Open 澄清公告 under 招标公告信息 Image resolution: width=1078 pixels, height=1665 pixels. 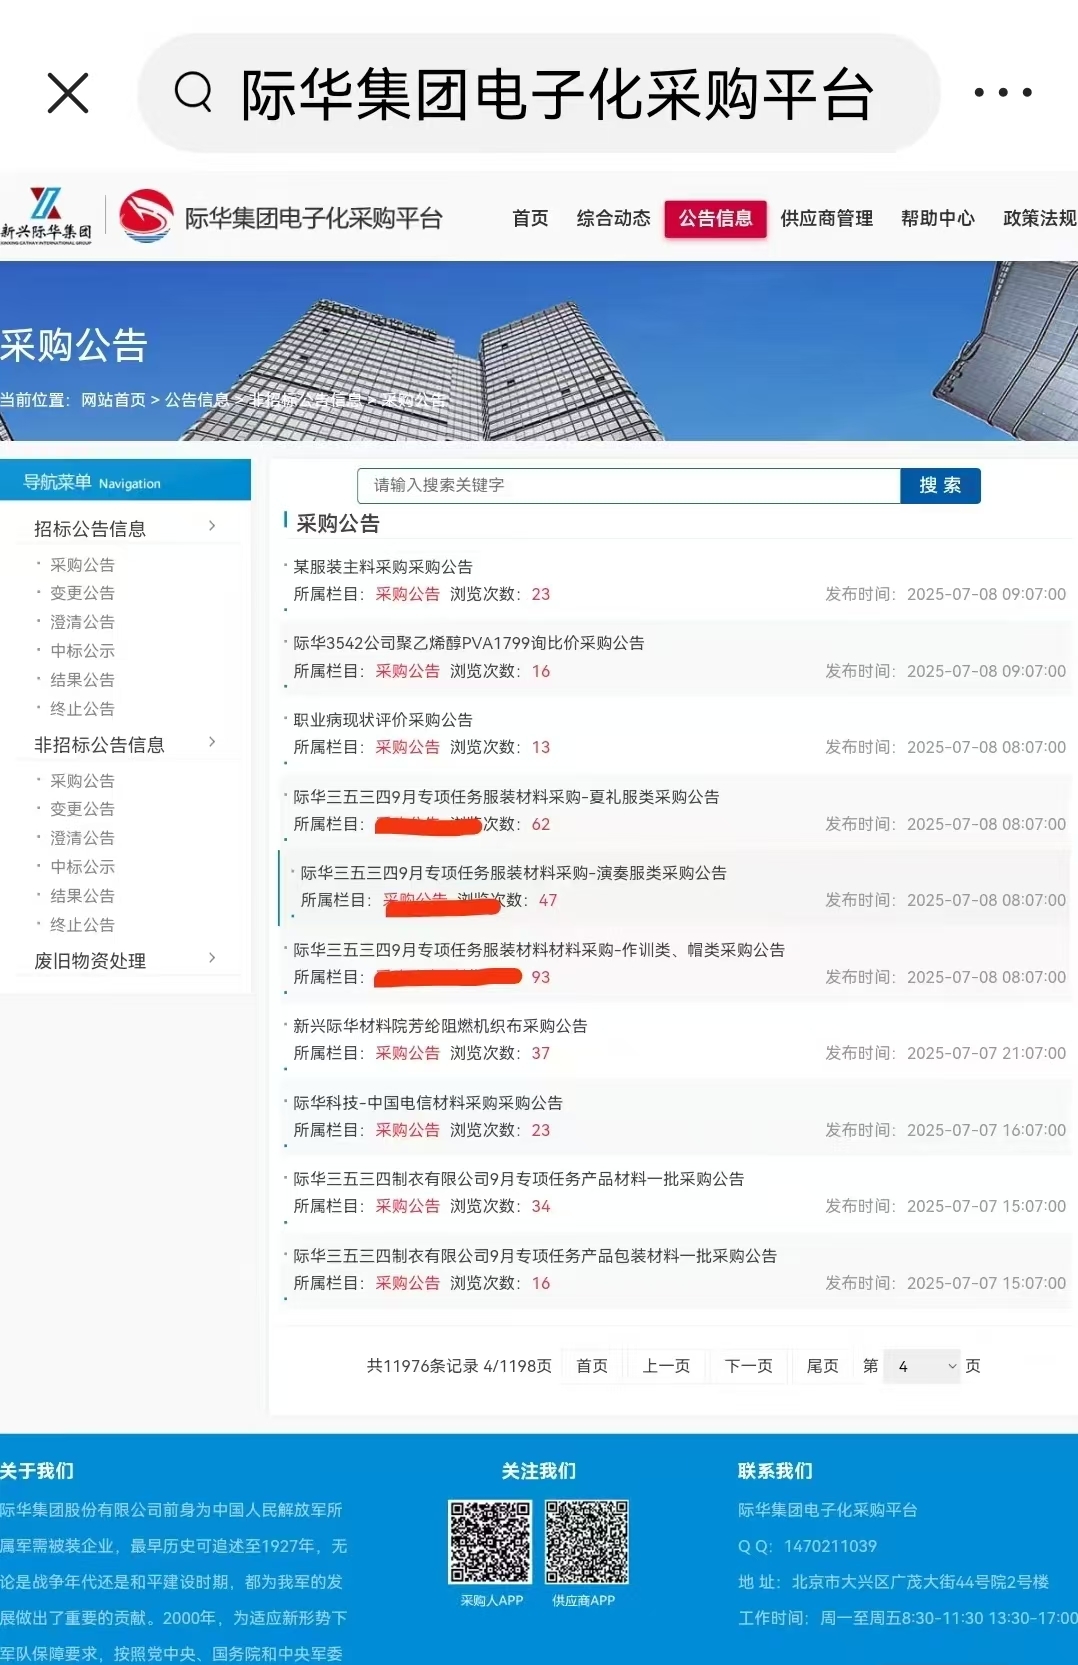[x=83, y=622]
